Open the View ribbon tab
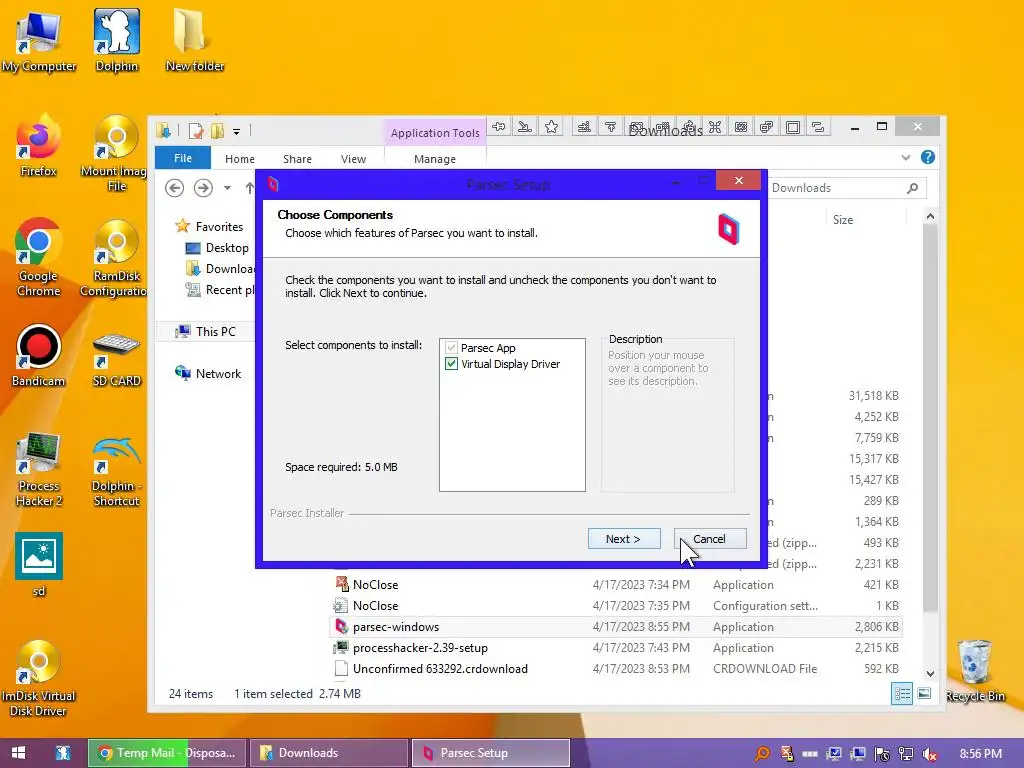 point(353,159)
